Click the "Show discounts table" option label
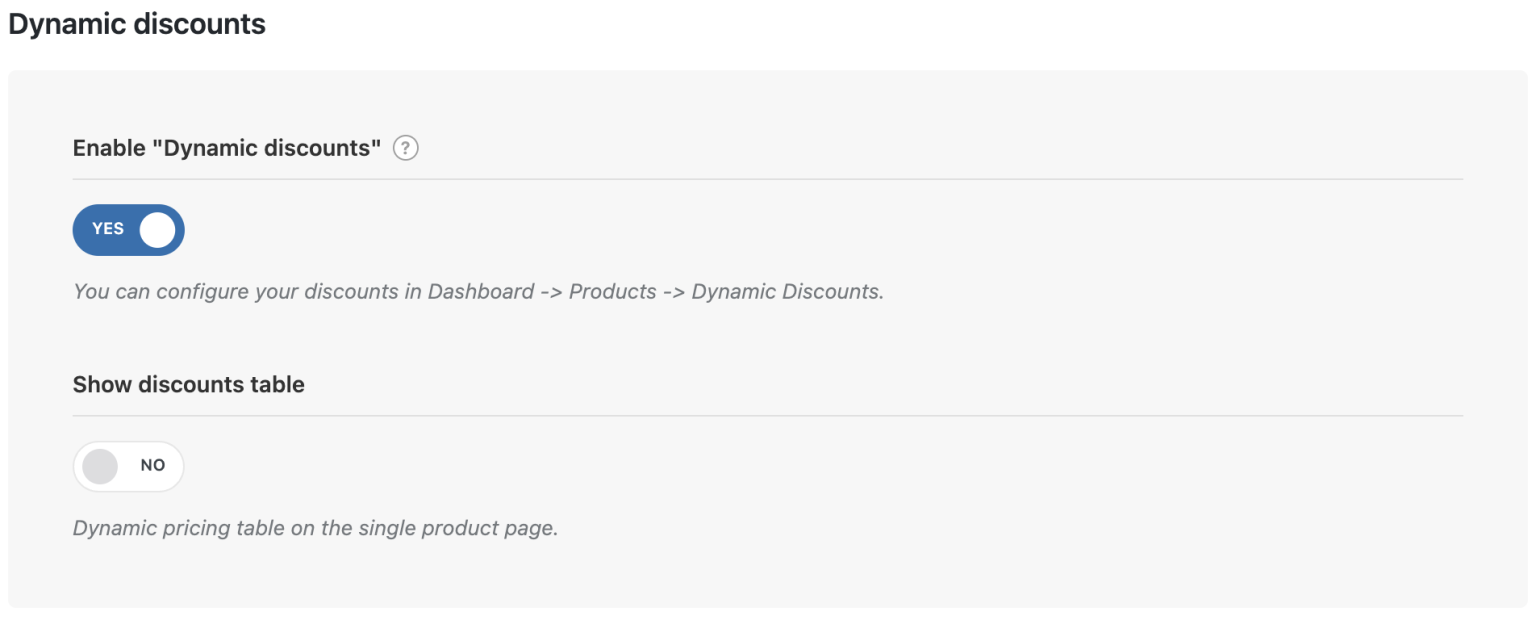Screen dimensions: 1536x620 tap(189, 384)
